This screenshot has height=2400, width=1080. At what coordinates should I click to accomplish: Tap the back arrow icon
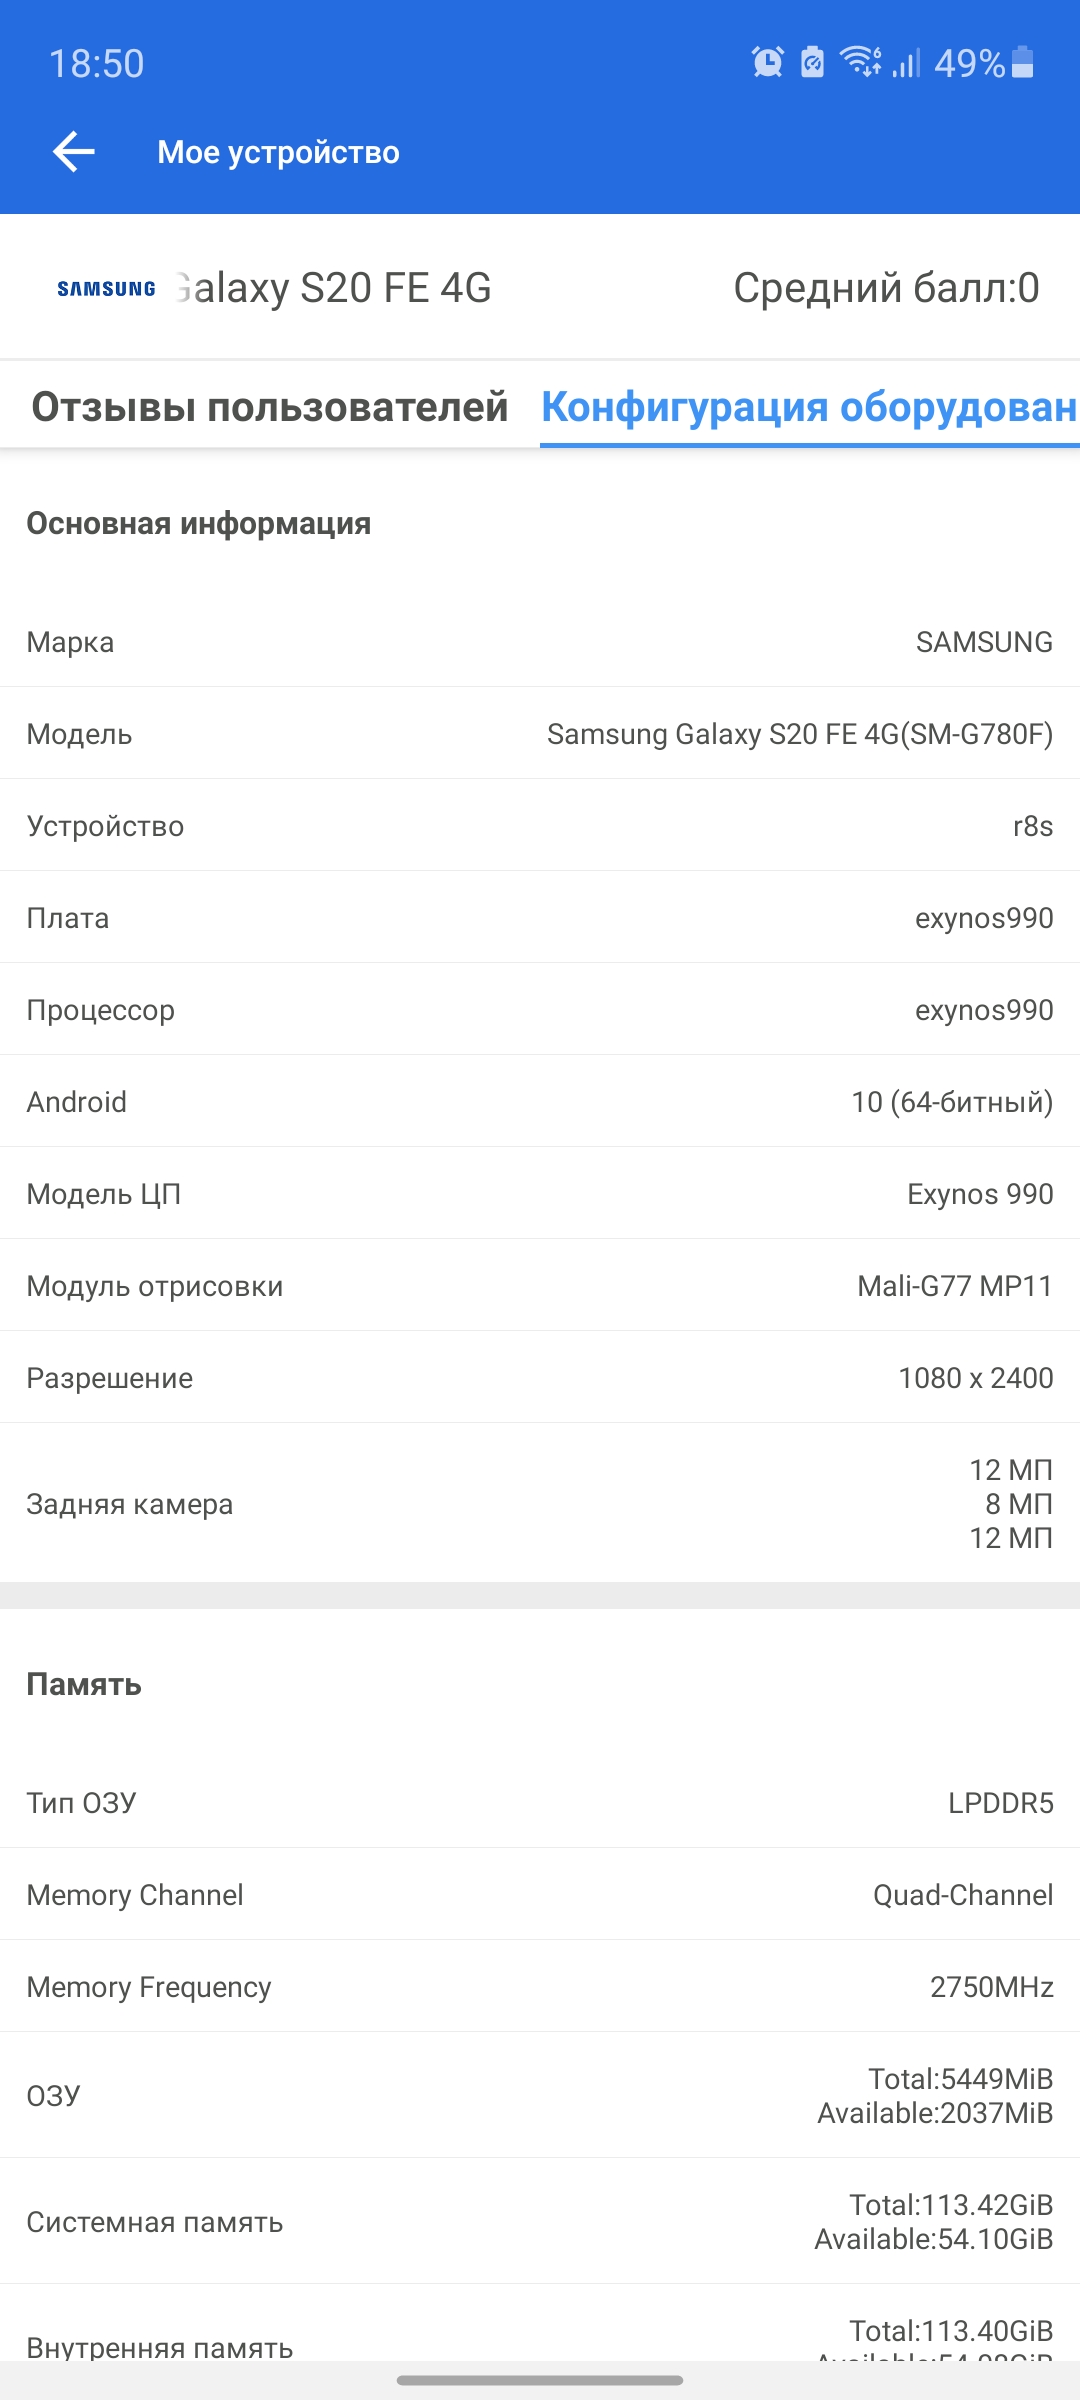pos(74,152)
